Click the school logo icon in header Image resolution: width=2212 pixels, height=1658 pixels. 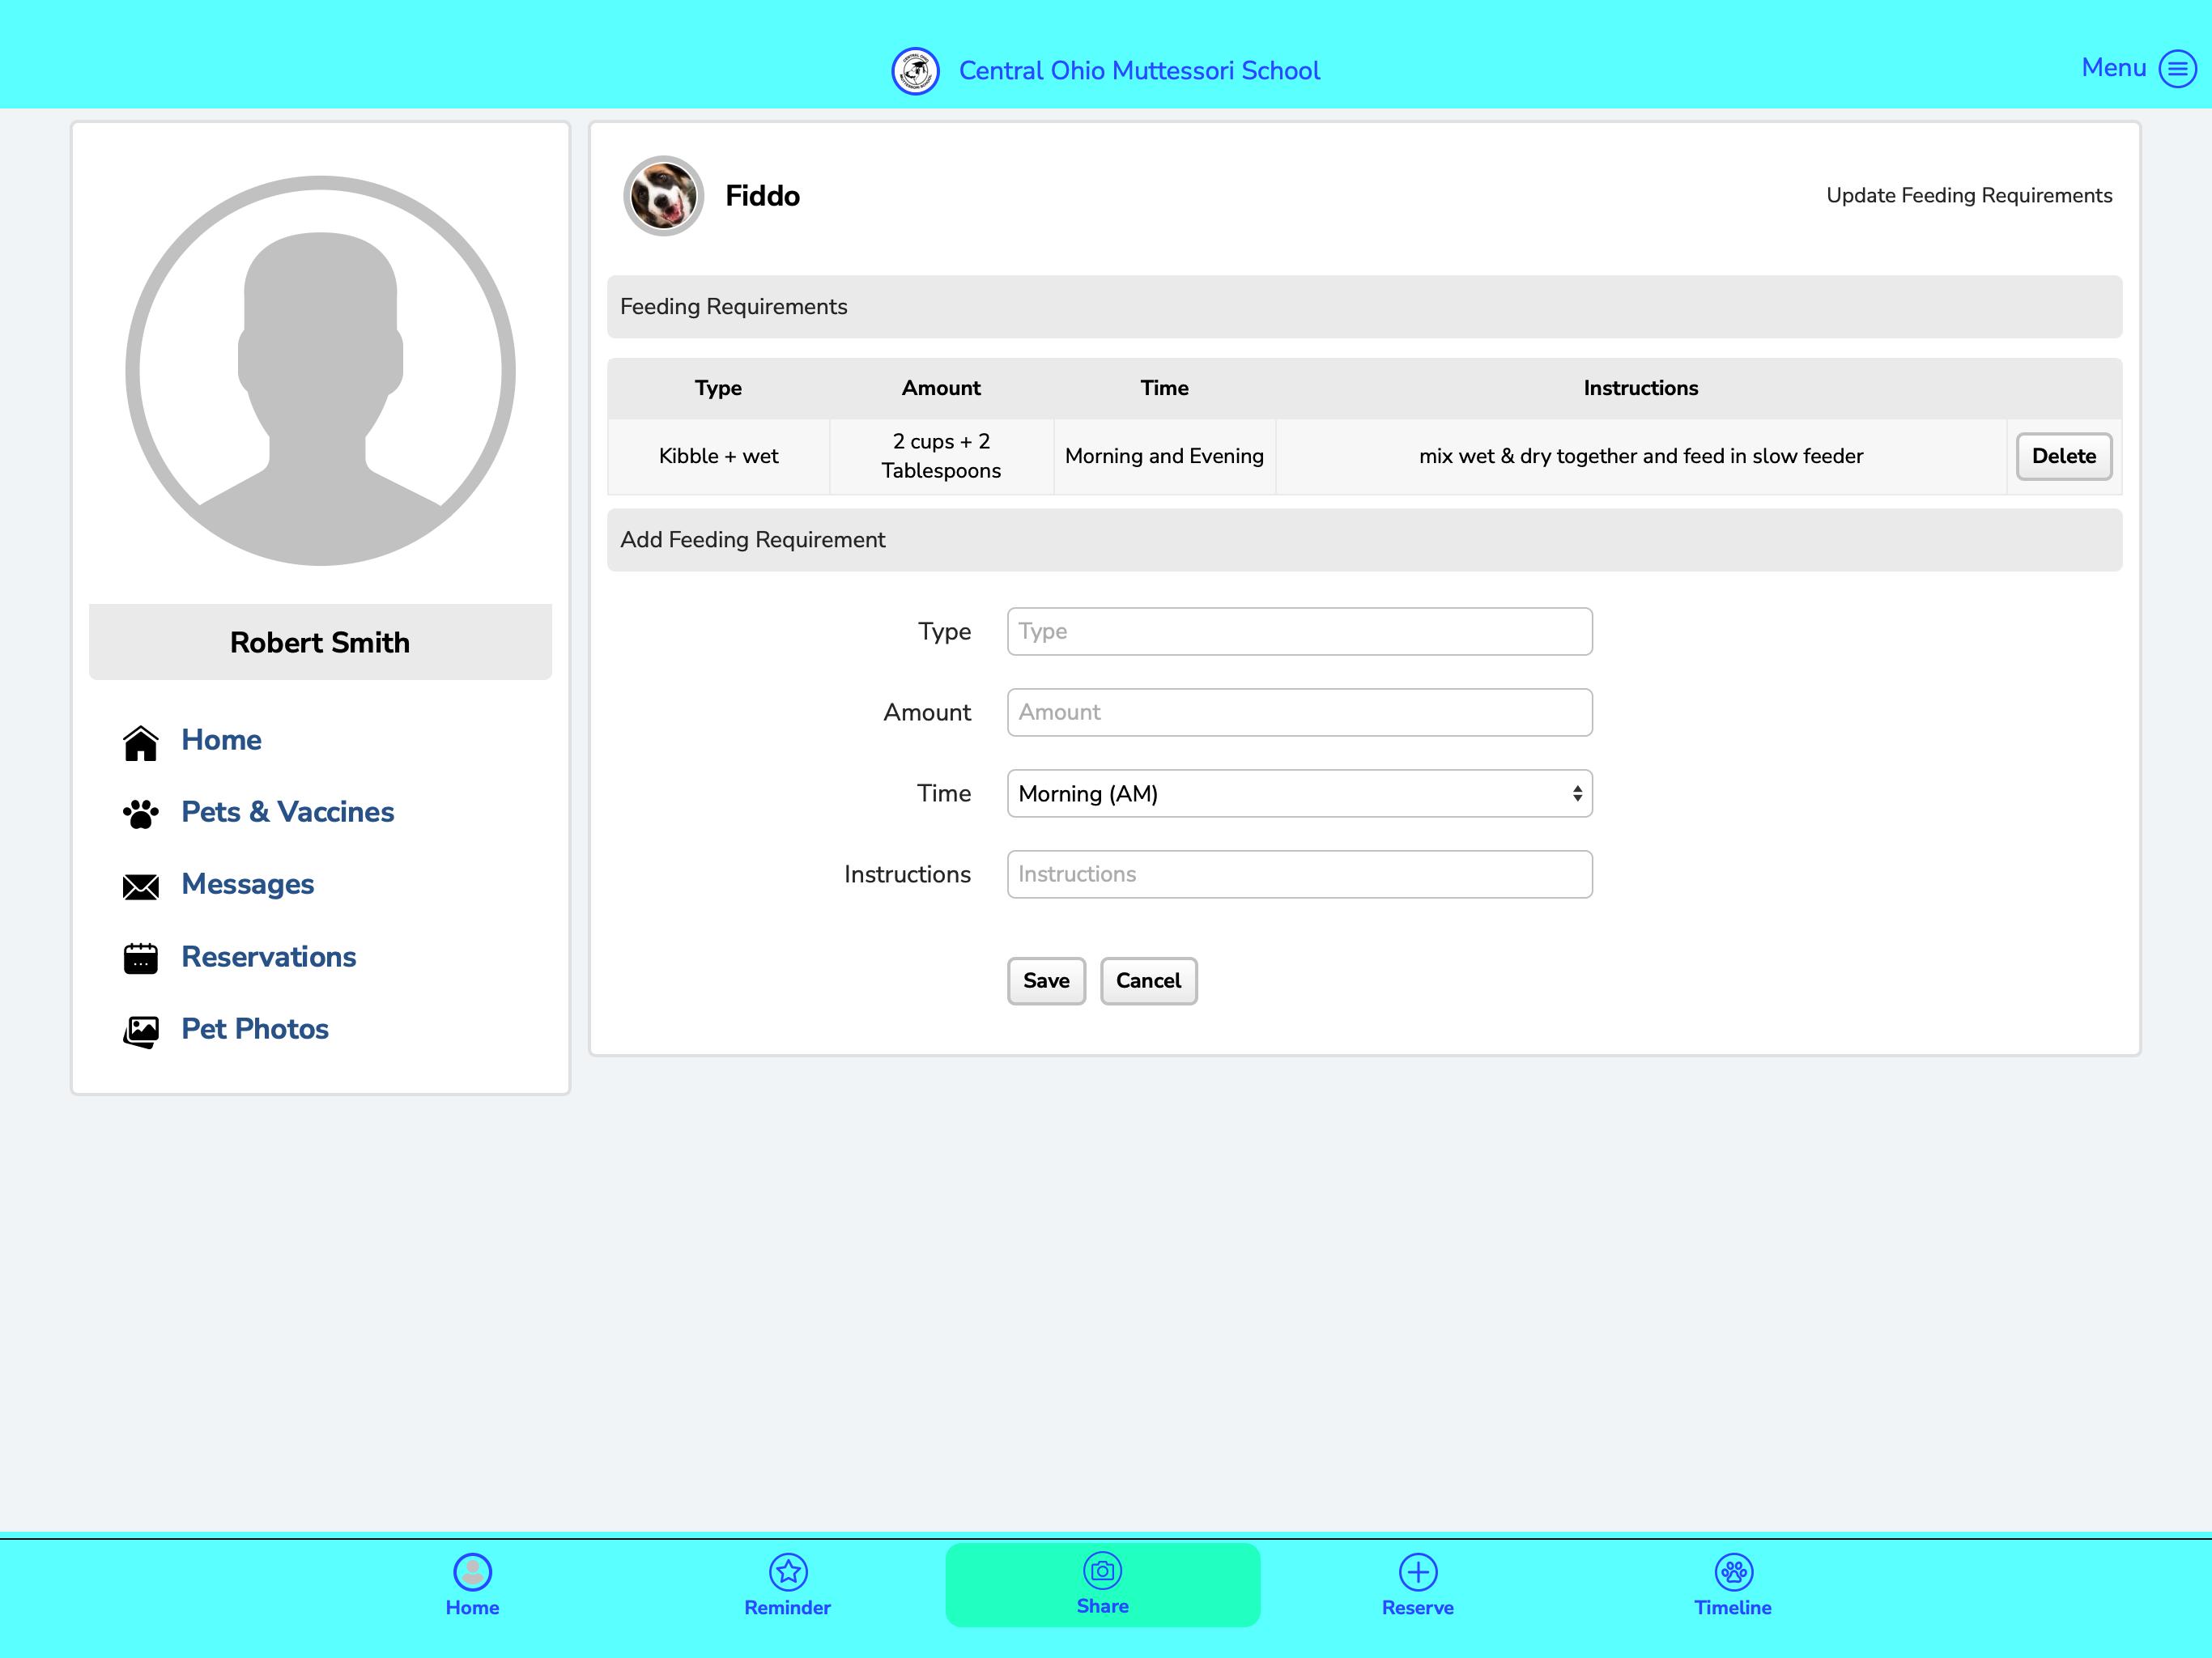coord(915,71)
